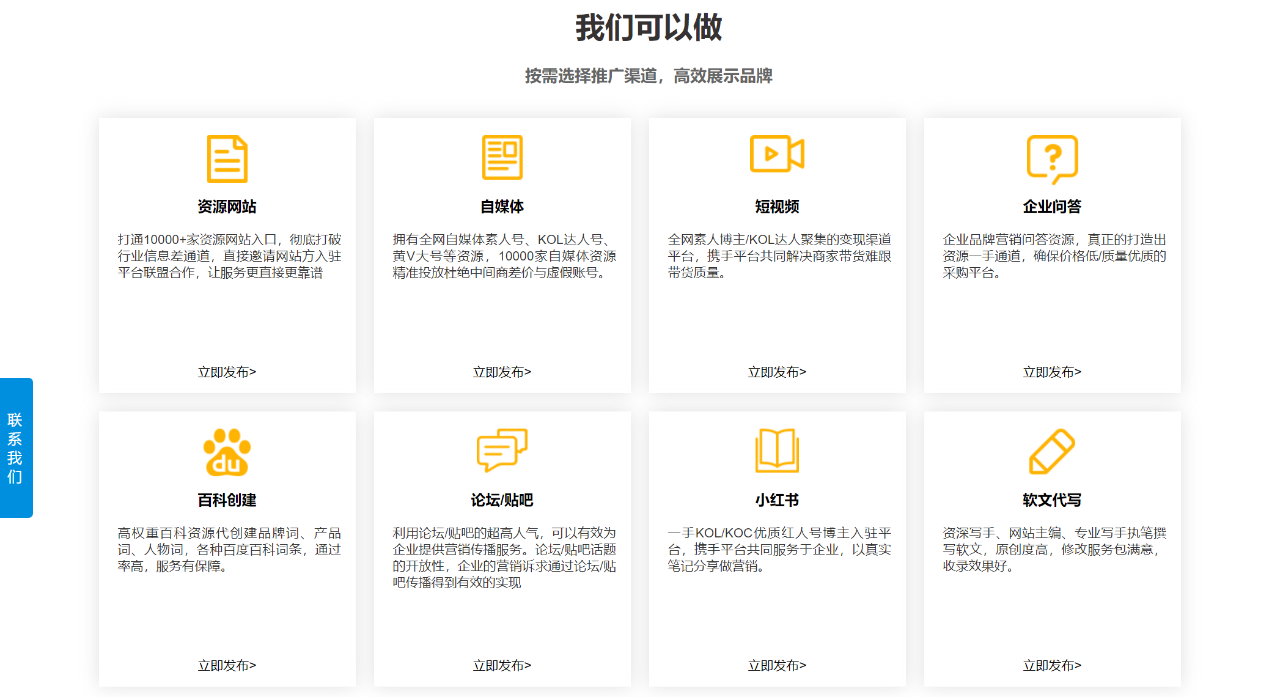
Task: Click the chat bubbles icon for 论坛/贴吧
Action: click(502, 451)
